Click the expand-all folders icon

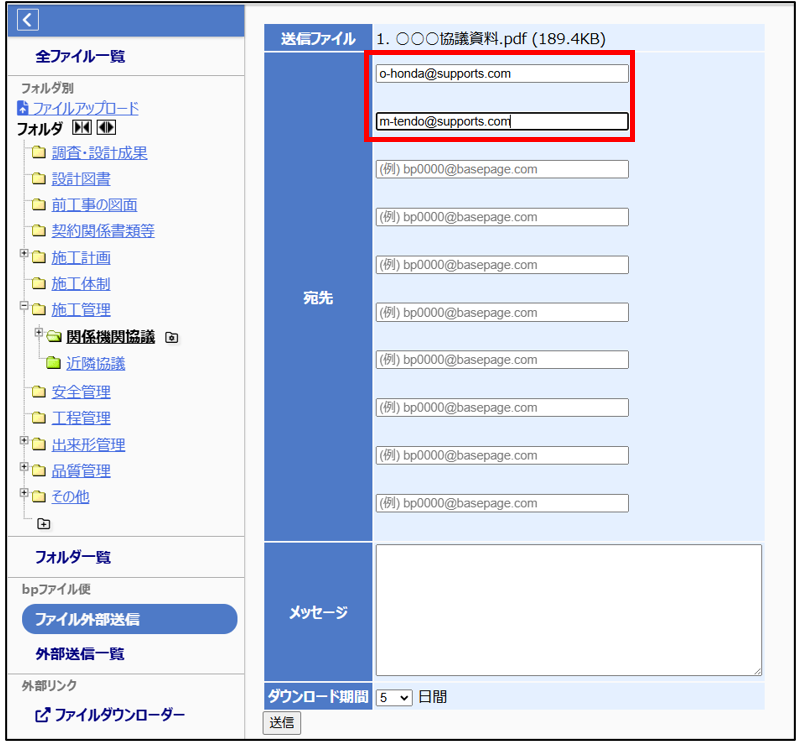tap(106, 128)
